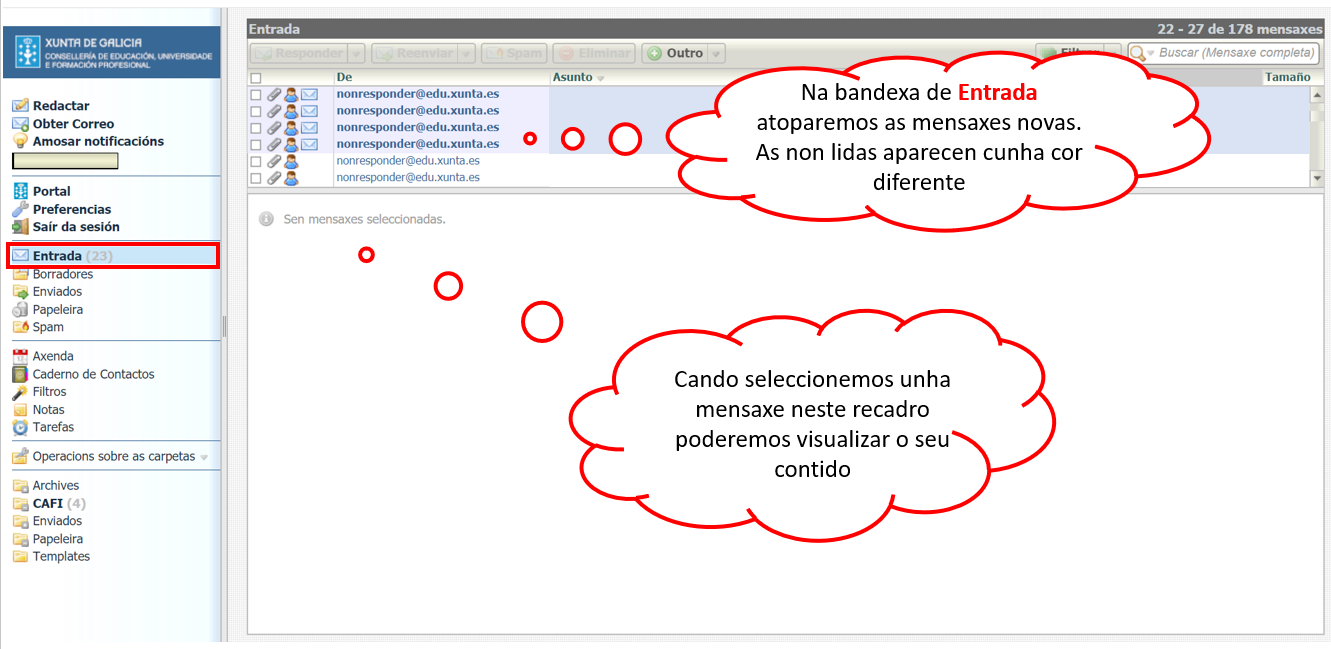Image resolution: width=1331 pixels, height=649 pixels.
Task: Click the Saír da sesión icon
Action: point(20,227)
